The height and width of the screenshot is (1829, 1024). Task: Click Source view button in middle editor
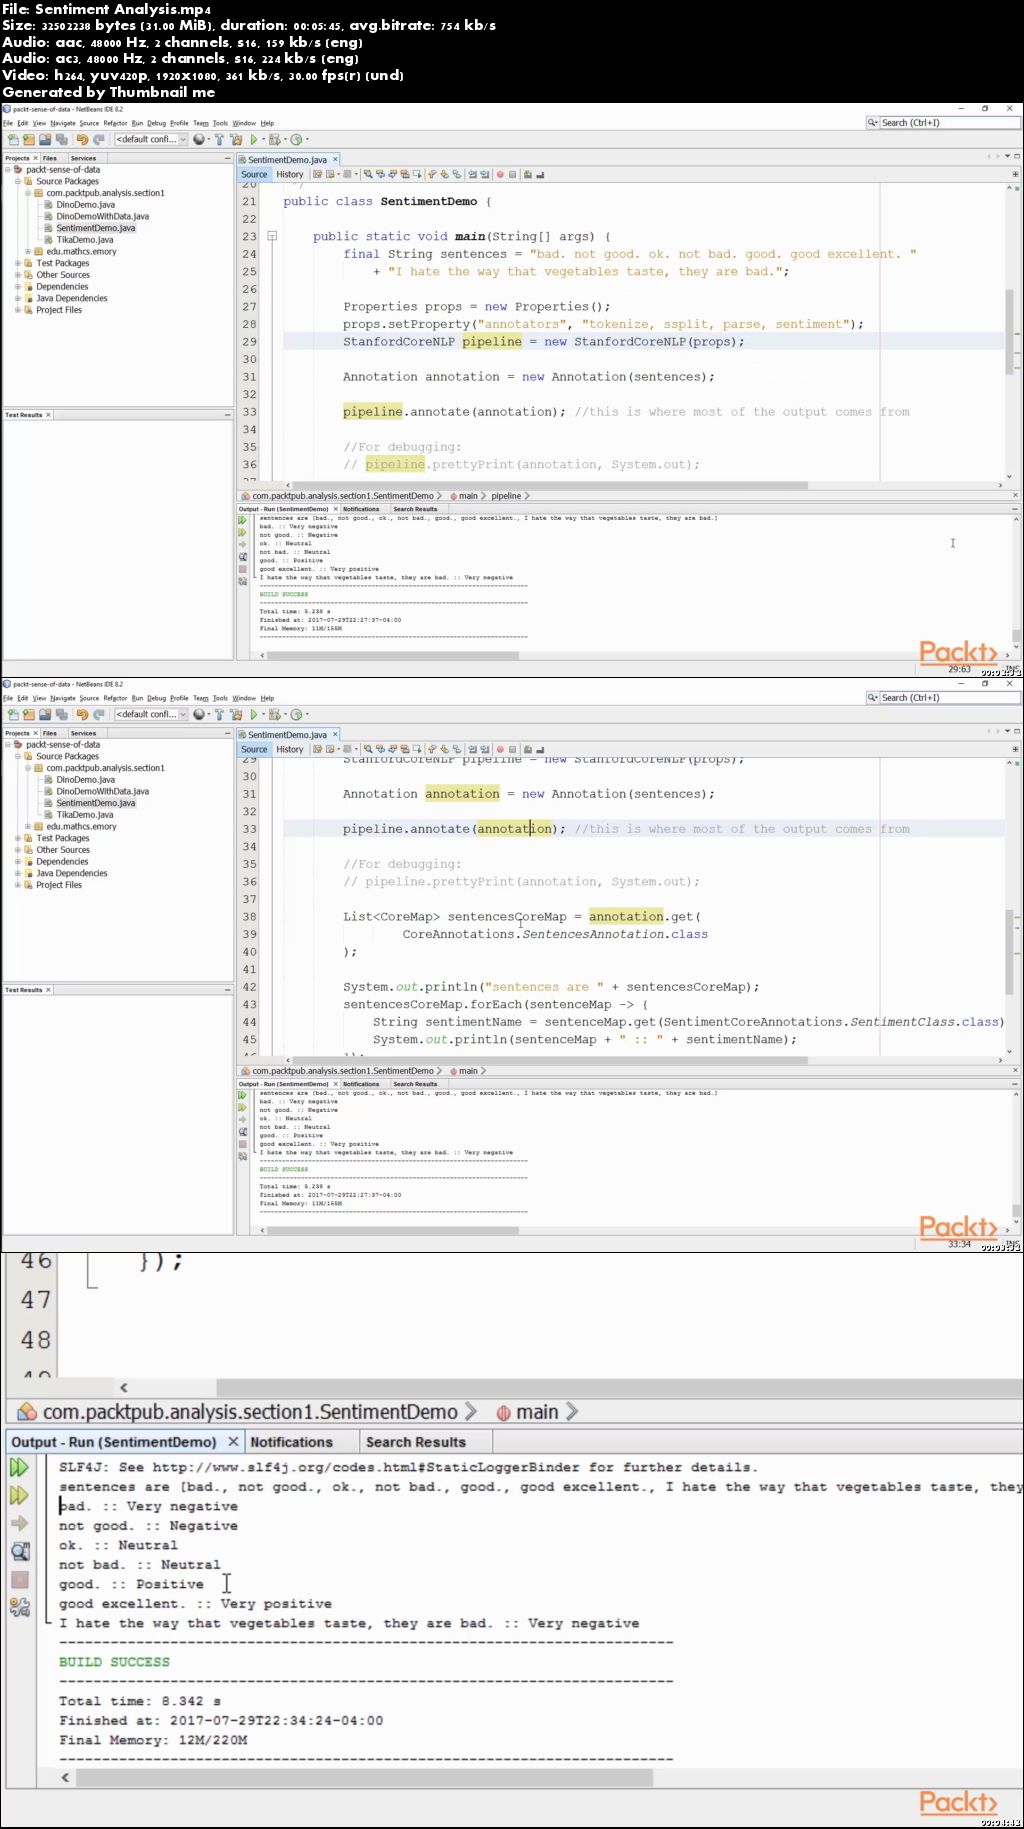coord(254,749)
